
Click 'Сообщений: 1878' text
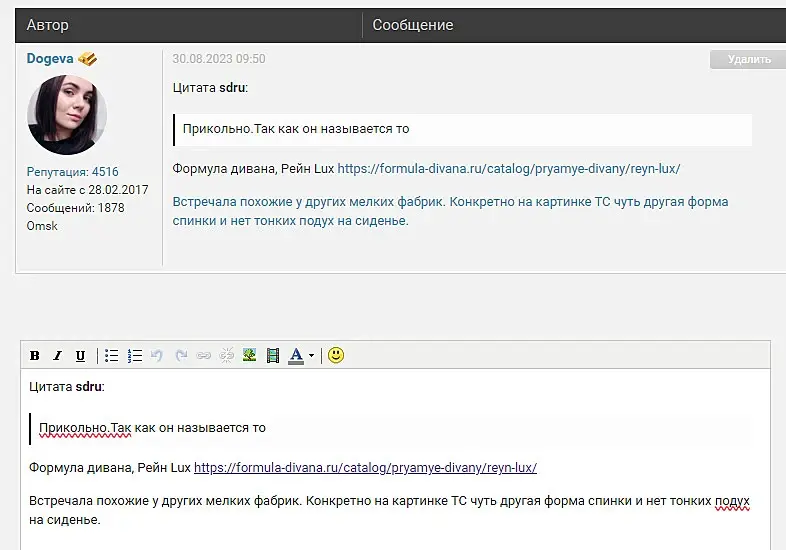coord(75,208)
